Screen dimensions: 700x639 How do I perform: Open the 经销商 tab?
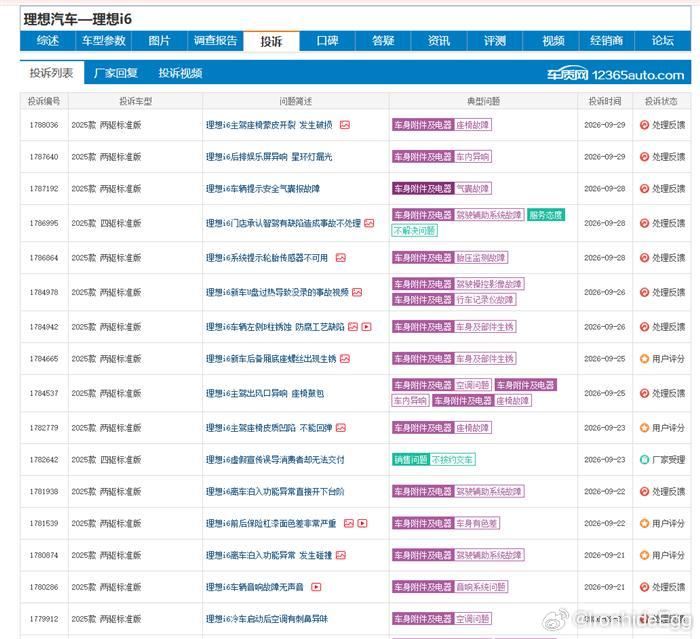(606, 41)
